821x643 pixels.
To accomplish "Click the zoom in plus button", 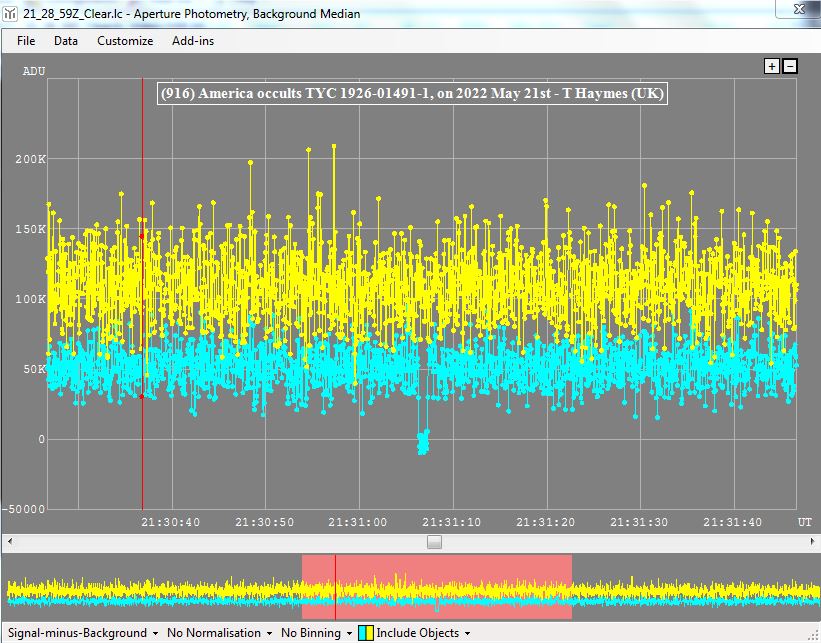I will pos(771,66).
